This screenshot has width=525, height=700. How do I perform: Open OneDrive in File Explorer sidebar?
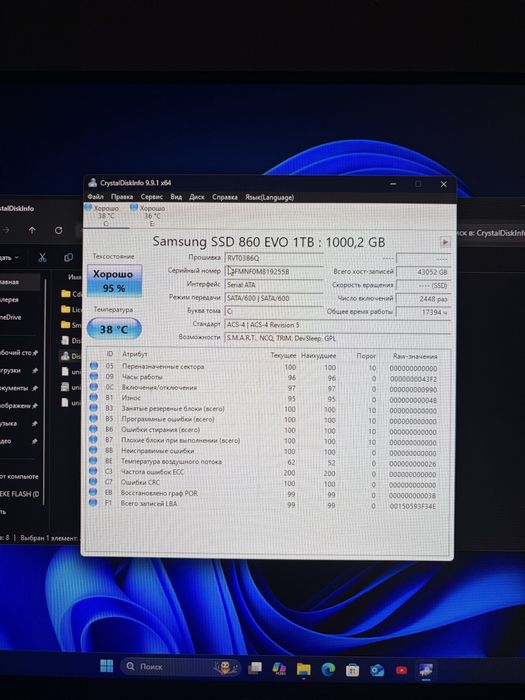click(x=11, y=317)
